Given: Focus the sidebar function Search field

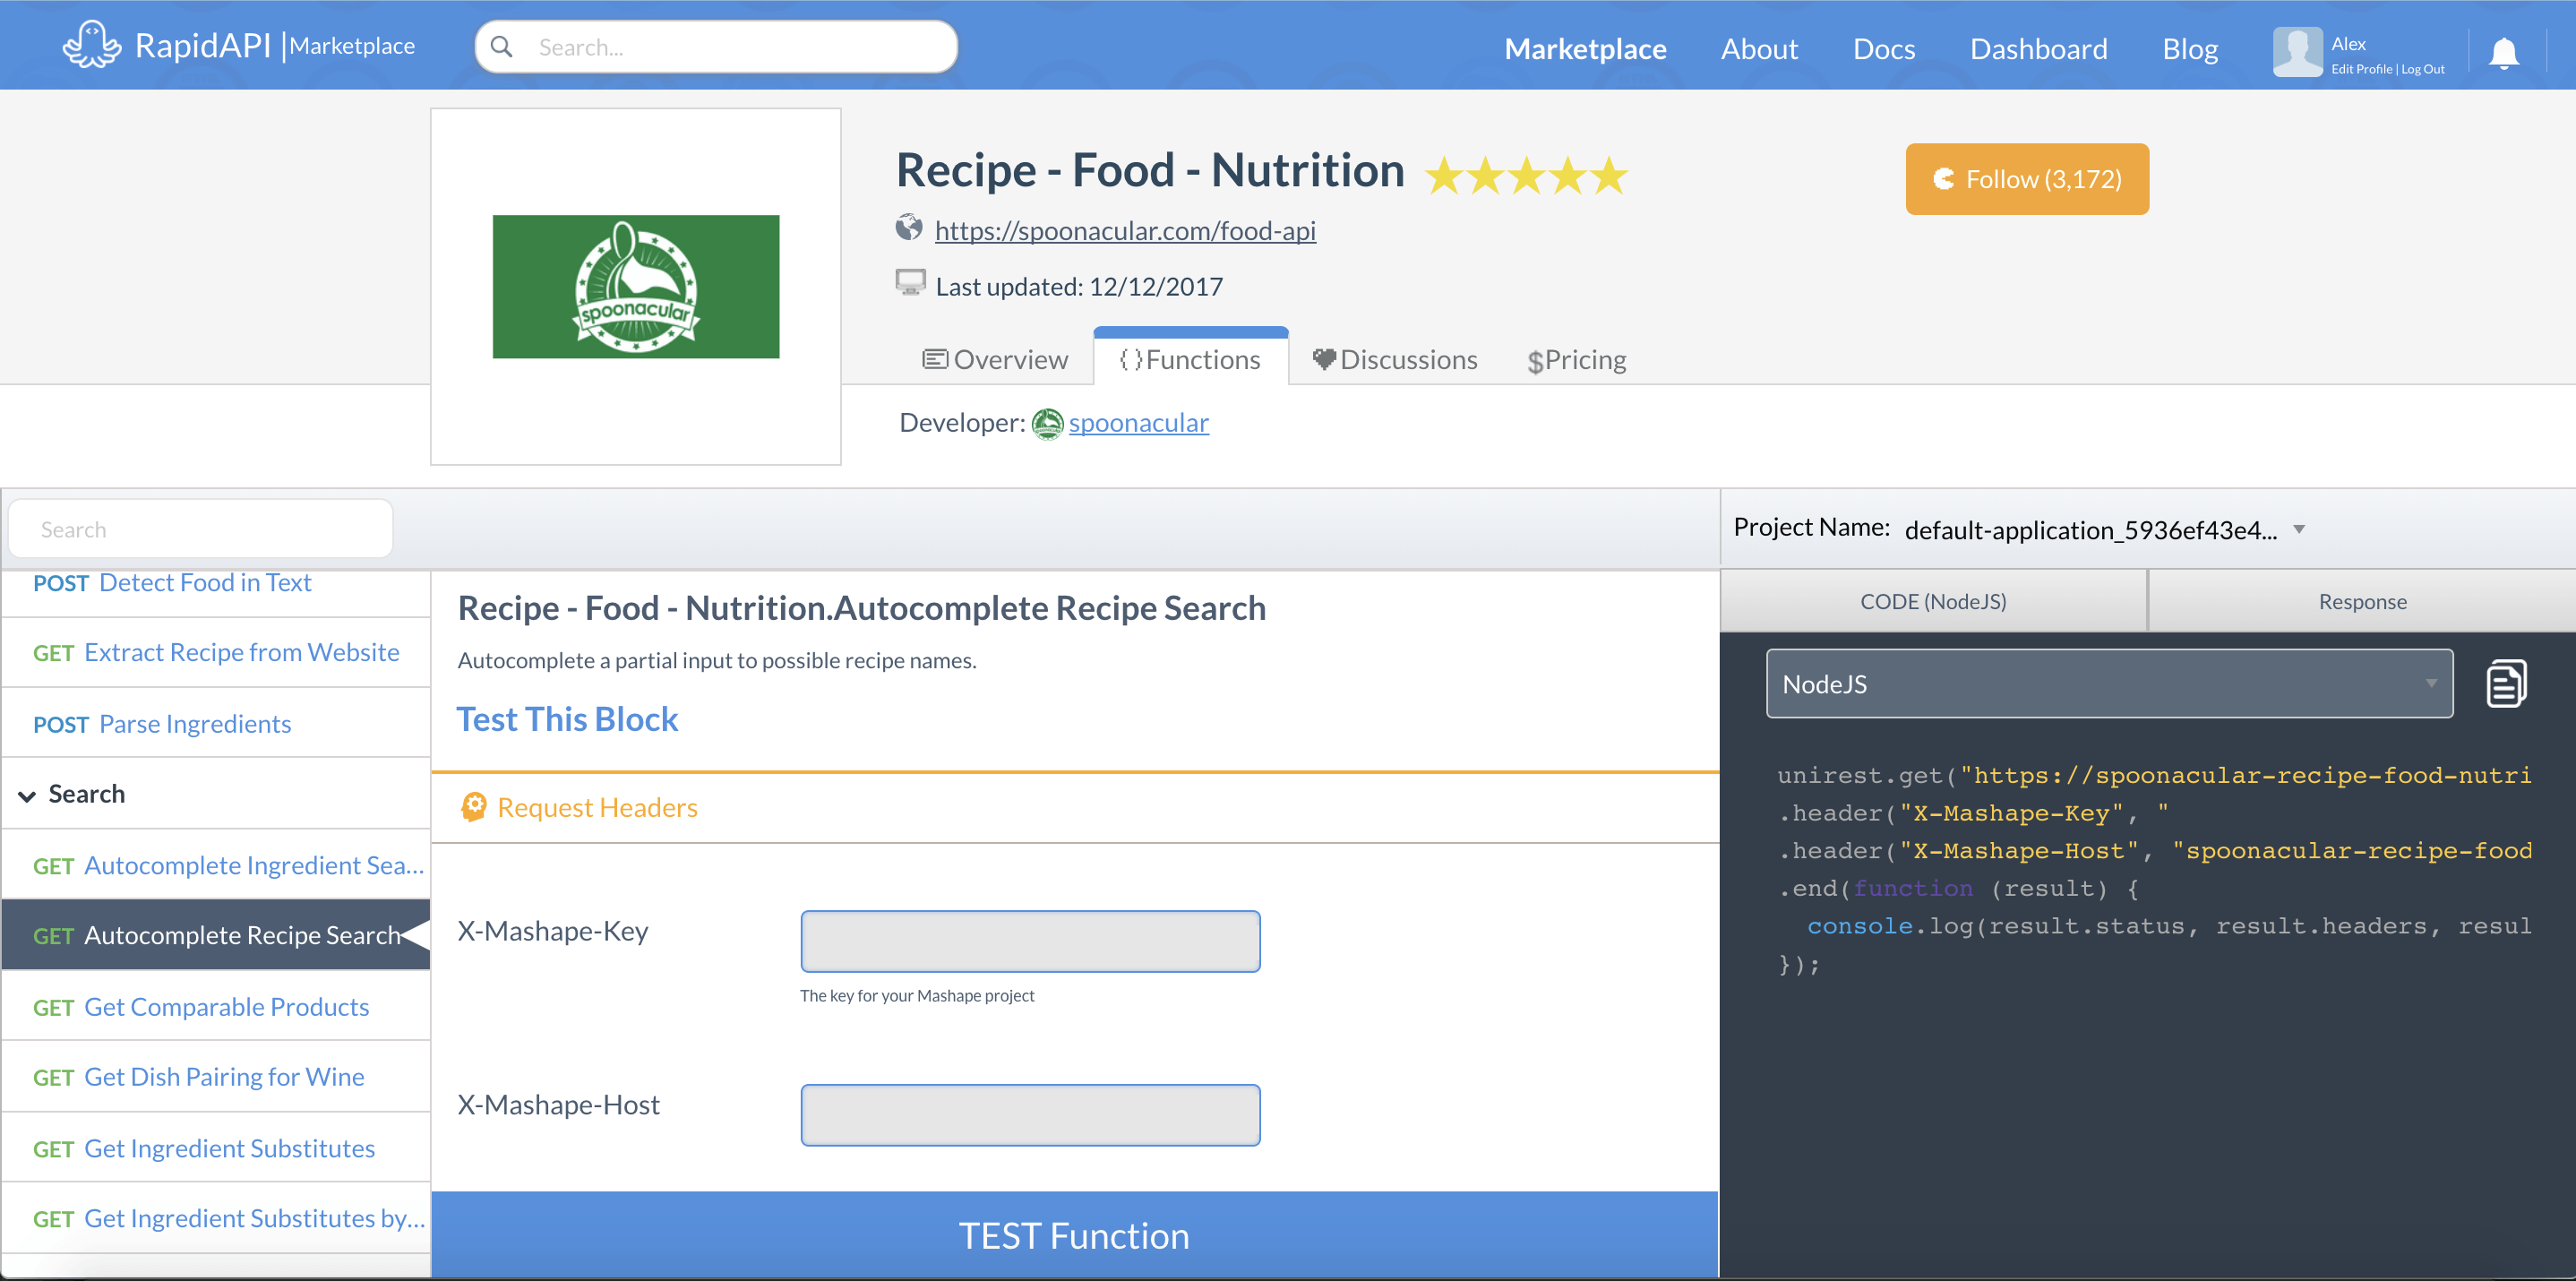Looking at the screenshot, I should [200, 529].
